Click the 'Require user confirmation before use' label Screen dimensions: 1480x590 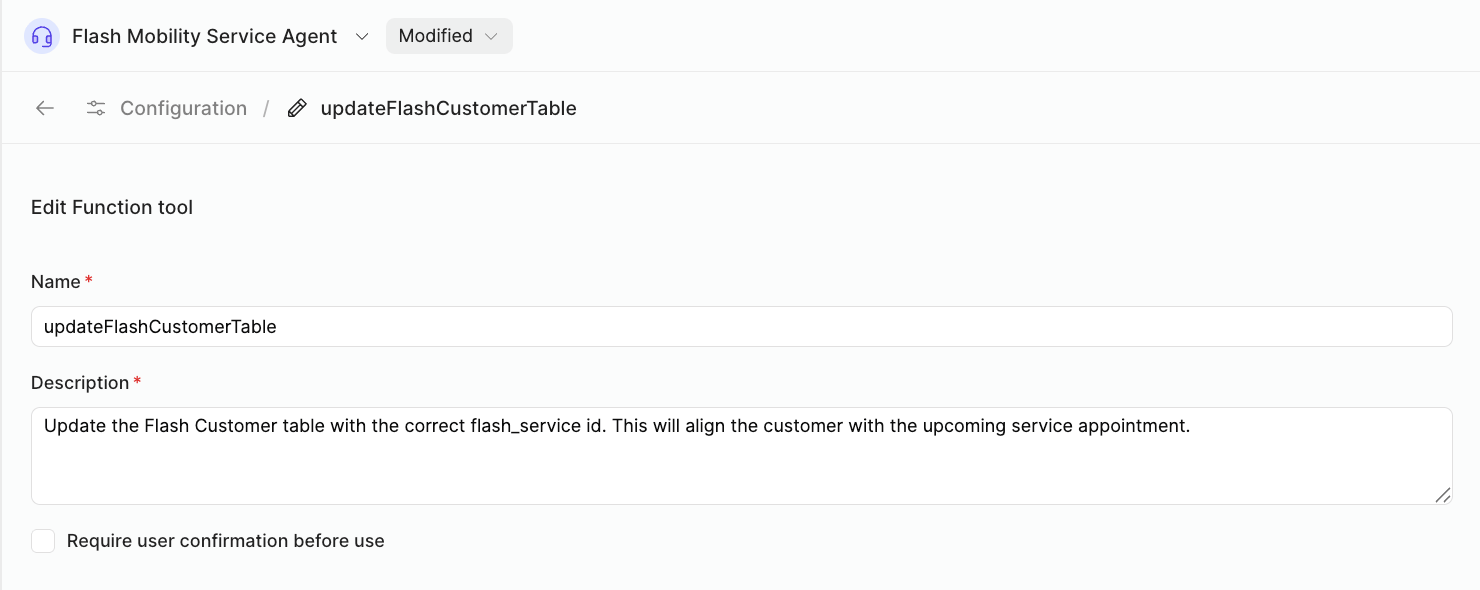pyautogui.click(x=226, y=541)
